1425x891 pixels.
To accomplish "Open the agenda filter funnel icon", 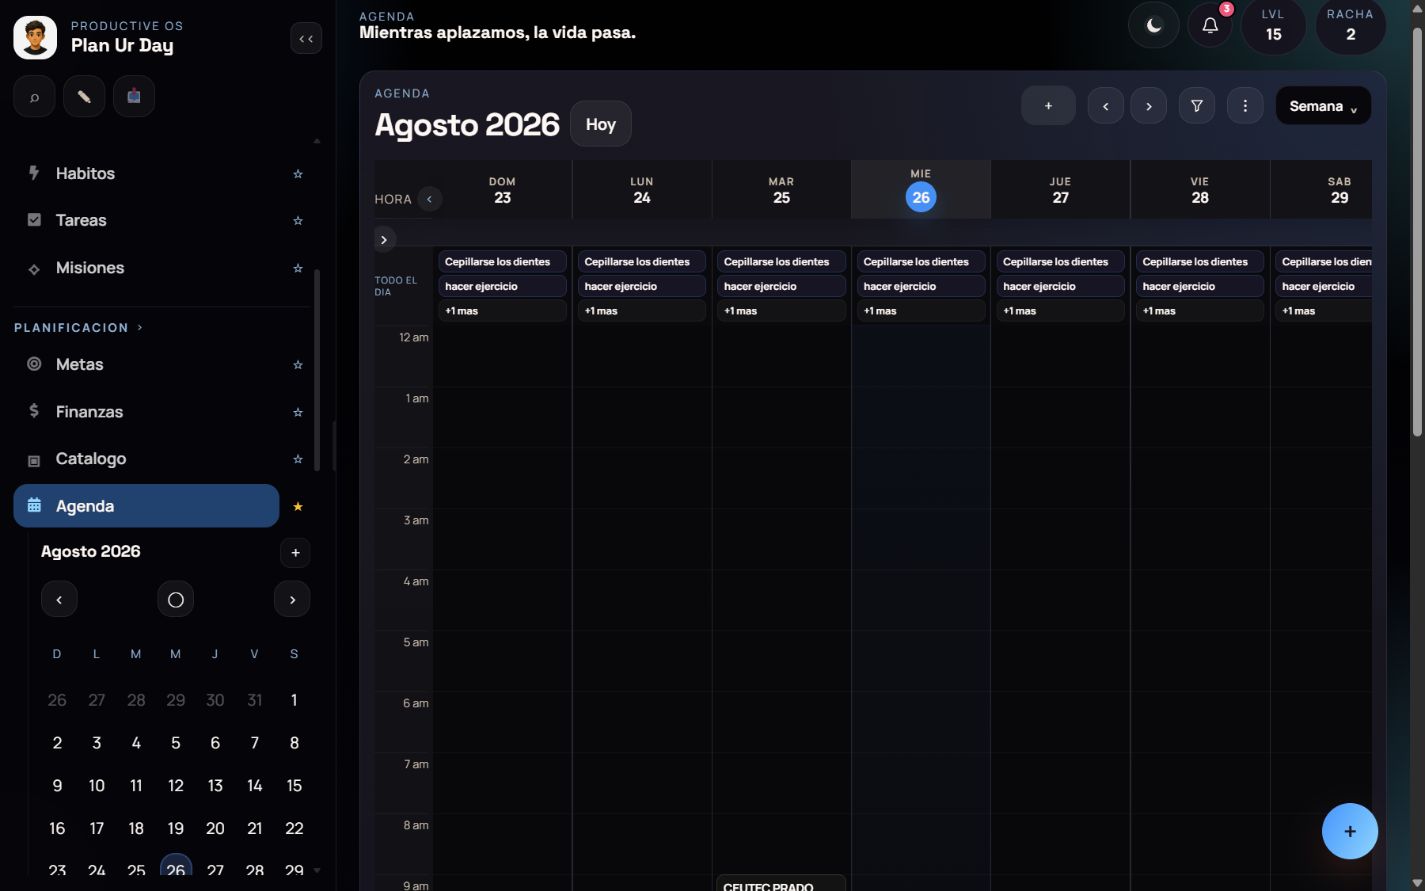I will coord(1196,106).
